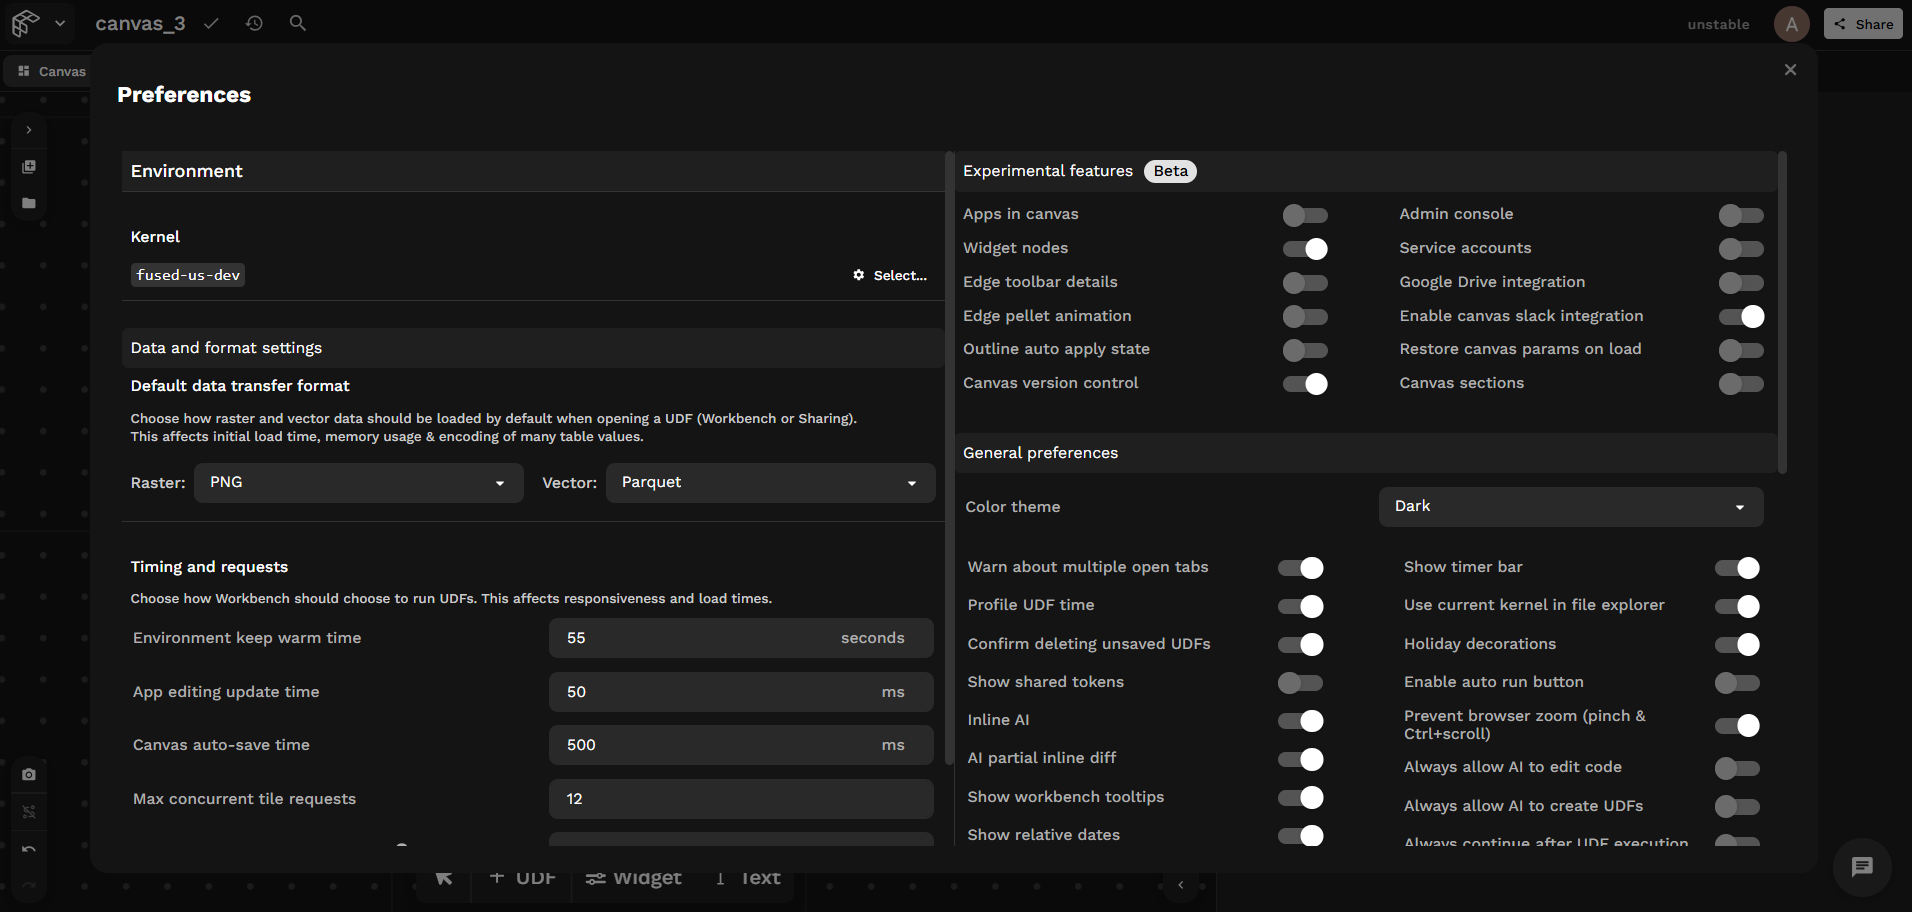Screen dimensions: 1912x912
Task: Click the unstable version label
Action: click(x=1718, y=24)
